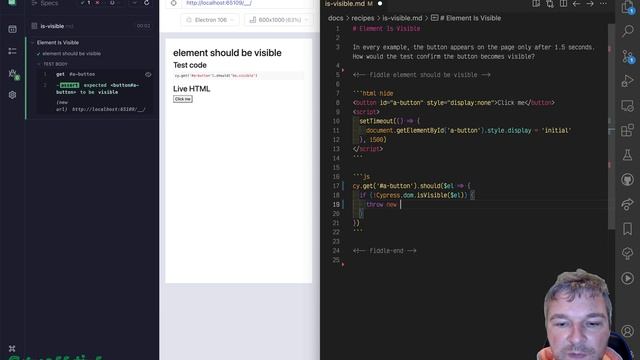Expand the Specs list panel
The width and height of the screenshot is (640, 360).
point(46,3)
